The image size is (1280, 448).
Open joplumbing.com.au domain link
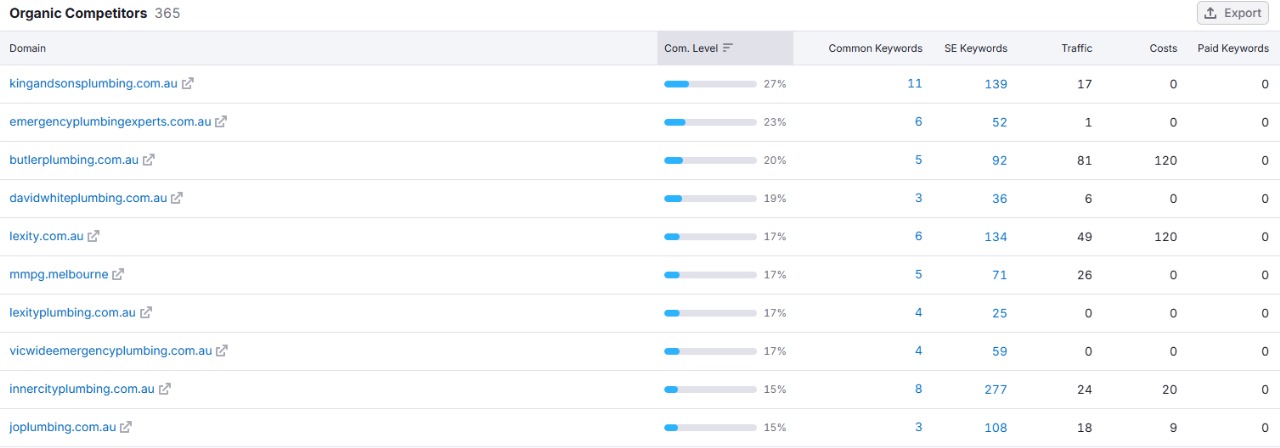tap(63, 427)
